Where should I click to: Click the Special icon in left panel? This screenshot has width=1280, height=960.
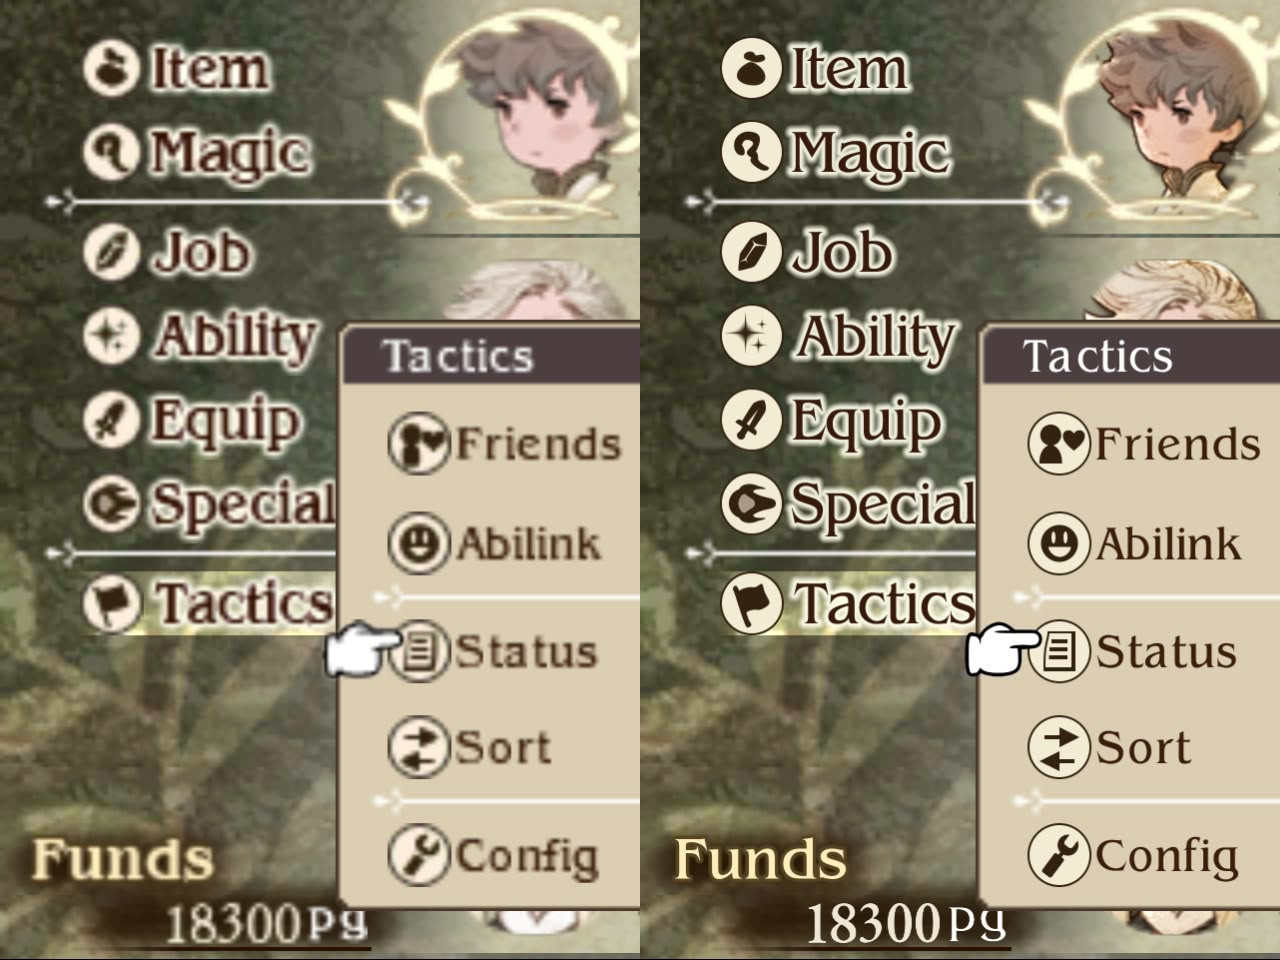111,503
